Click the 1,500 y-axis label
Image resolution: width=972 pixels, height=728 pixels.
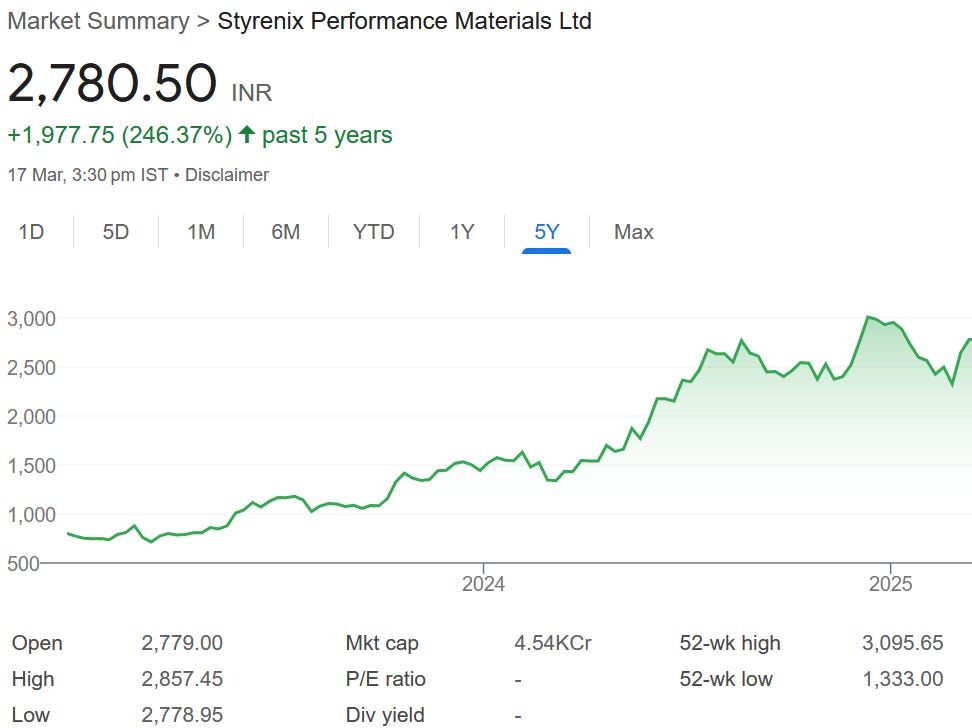tap(31, 466)
